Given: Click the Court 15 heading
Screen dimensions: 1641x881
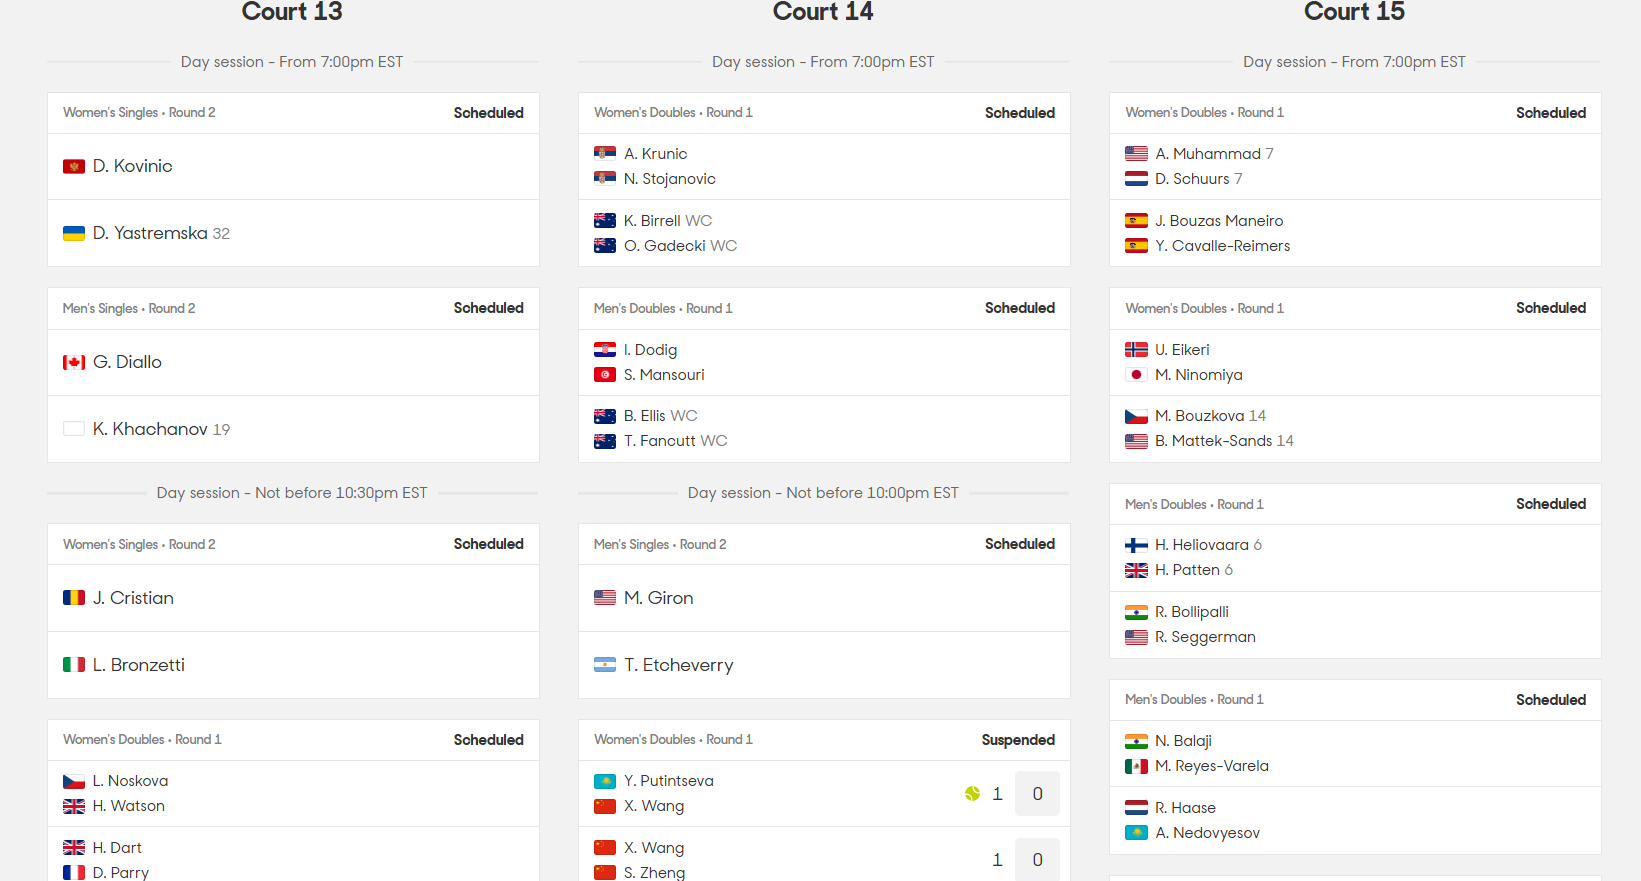Looking at the screenshot, I should pyautogui.click(x=1354, y=12).
